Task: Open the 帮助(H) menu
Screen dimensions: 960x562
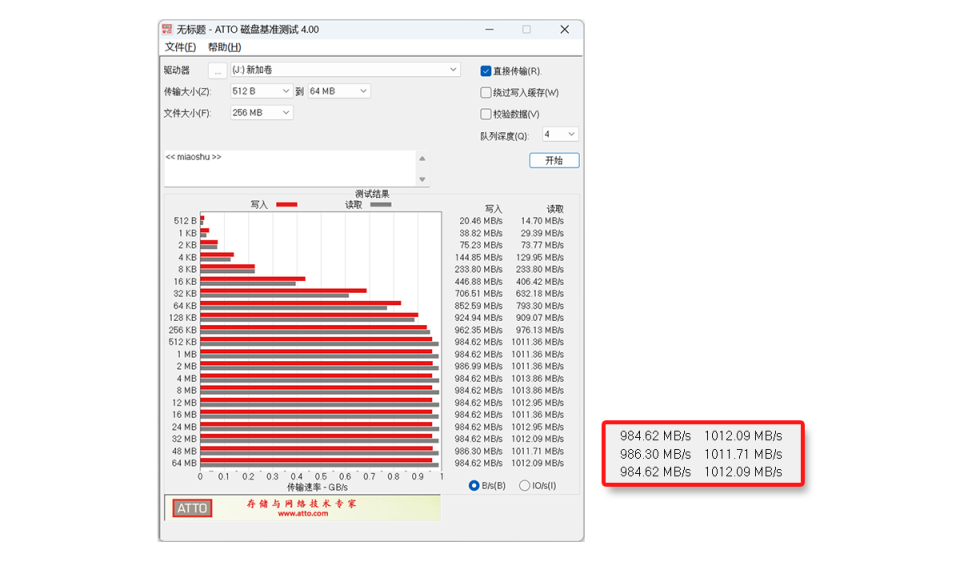Action: tap(224, 47)
